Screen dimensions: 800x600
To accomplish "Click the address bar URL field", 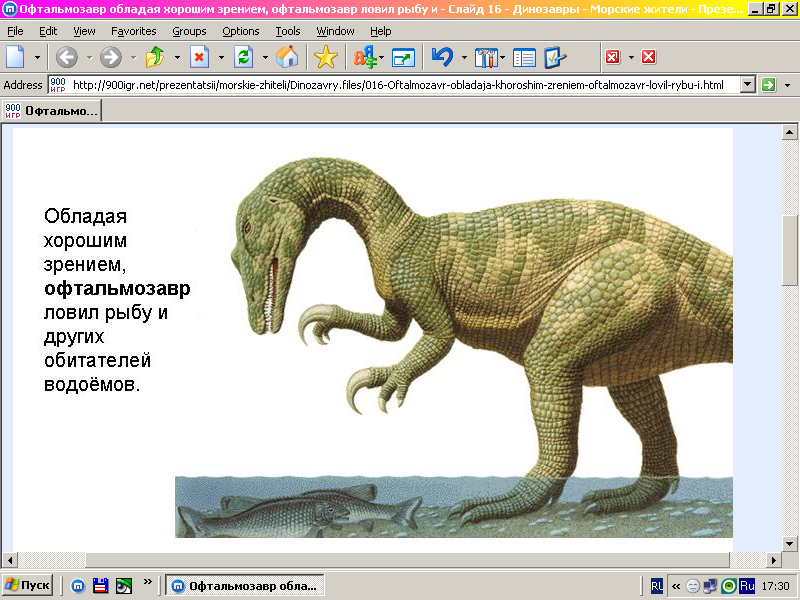I will point(400,85).
